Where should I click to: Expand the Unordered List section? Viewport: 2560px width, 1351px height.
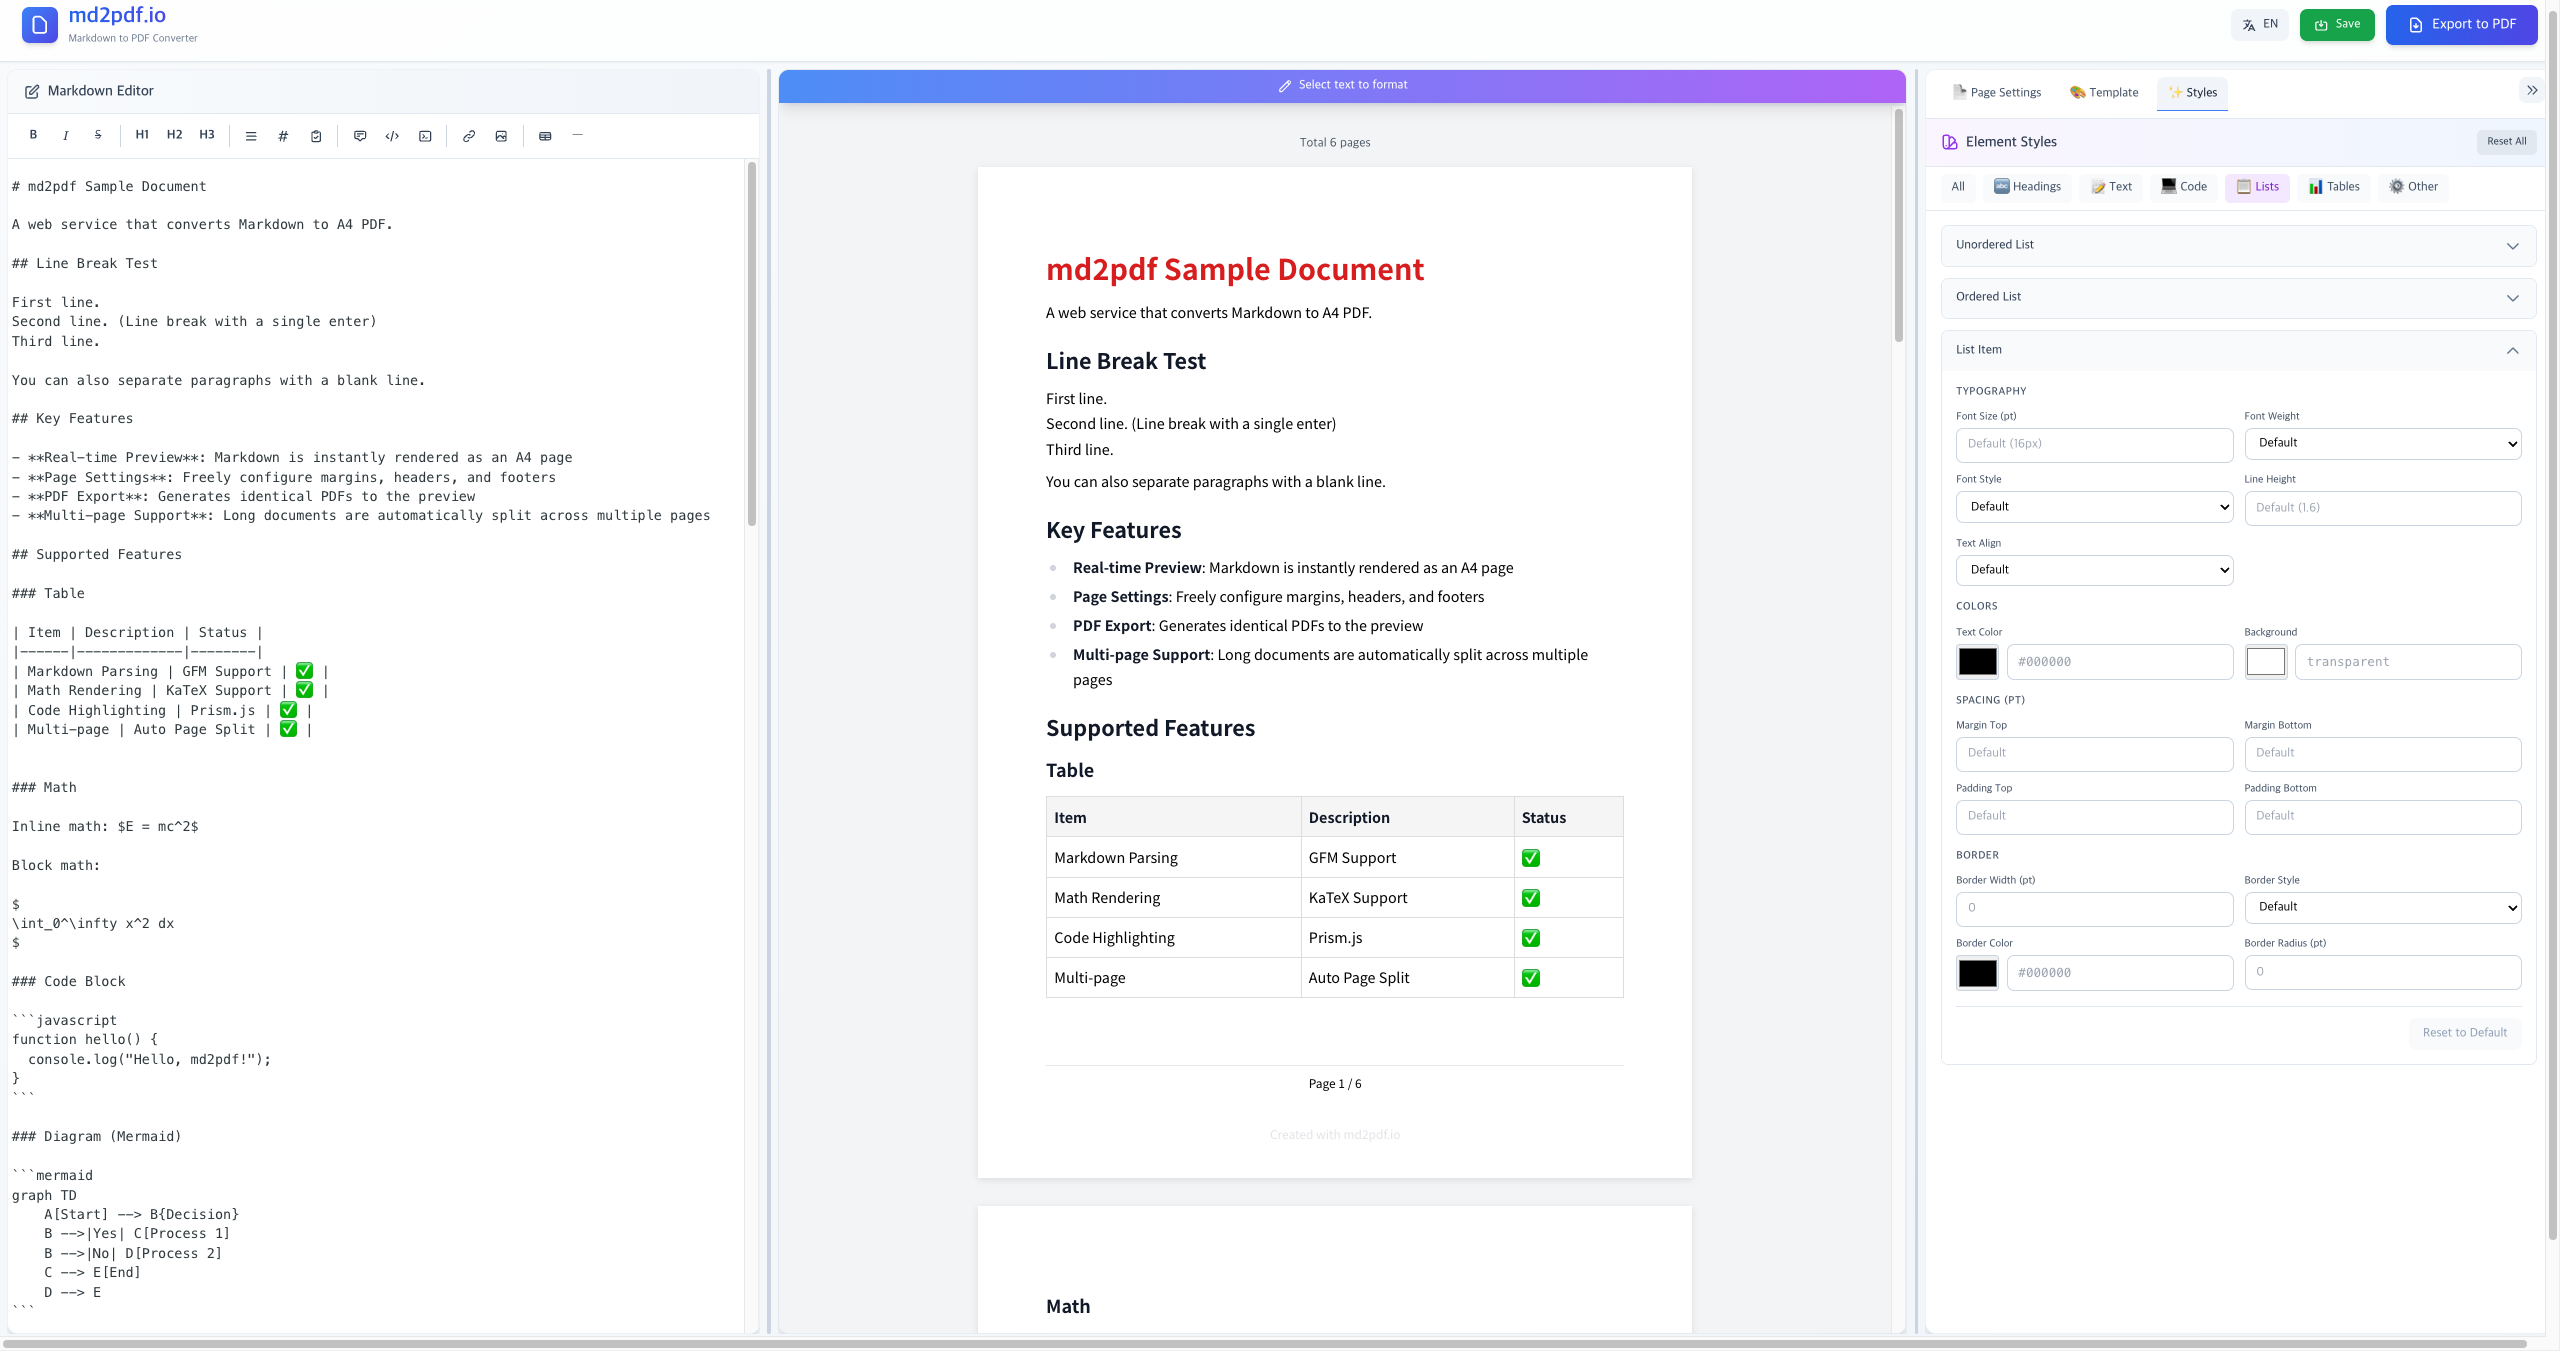[2236, 245]
